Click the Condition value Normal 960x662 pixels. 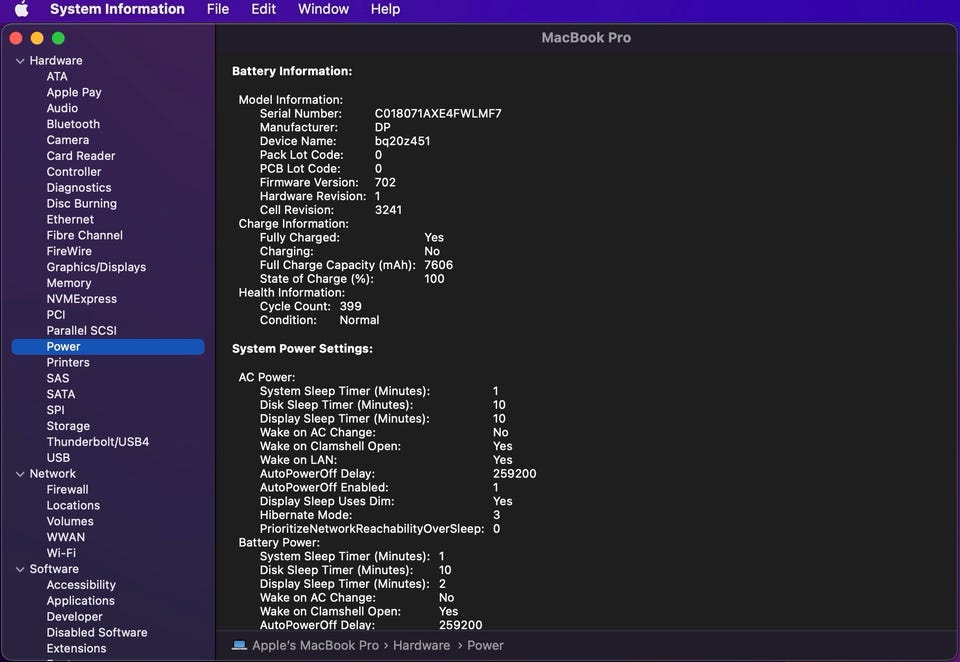pos(359,321)
